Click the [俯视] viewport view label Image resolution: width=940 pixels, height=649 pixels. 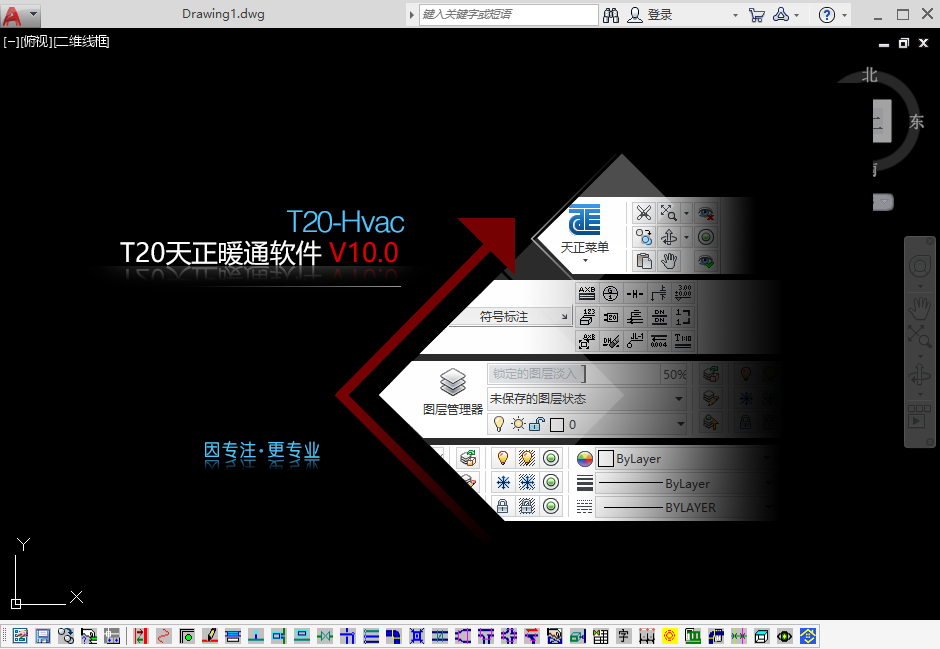[x=37, y=41]
